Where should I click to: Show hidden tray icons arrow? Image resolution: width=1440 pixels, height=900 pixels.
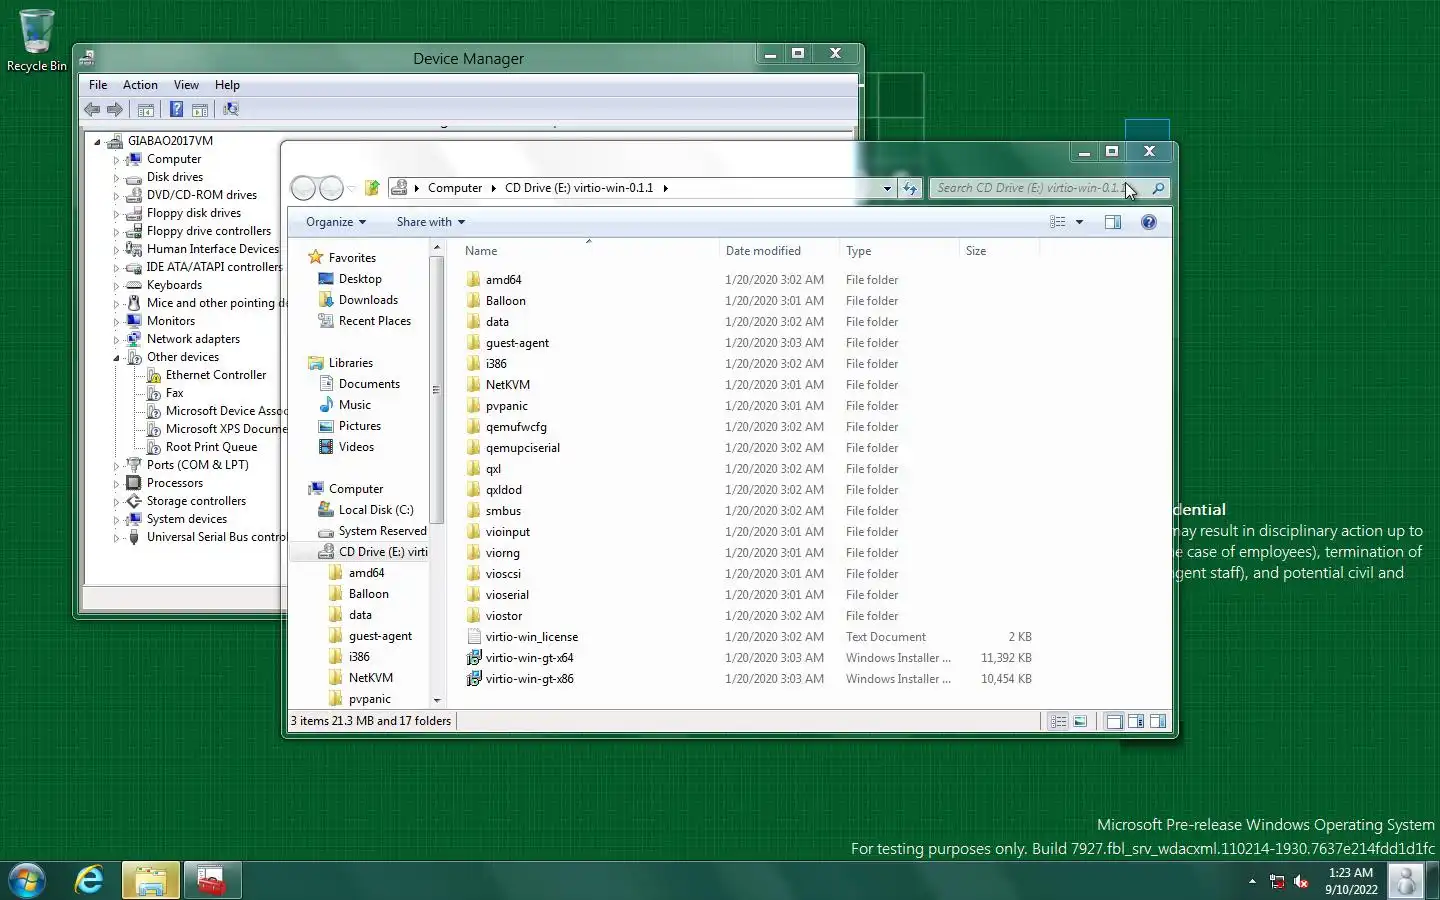point(1252,881)
